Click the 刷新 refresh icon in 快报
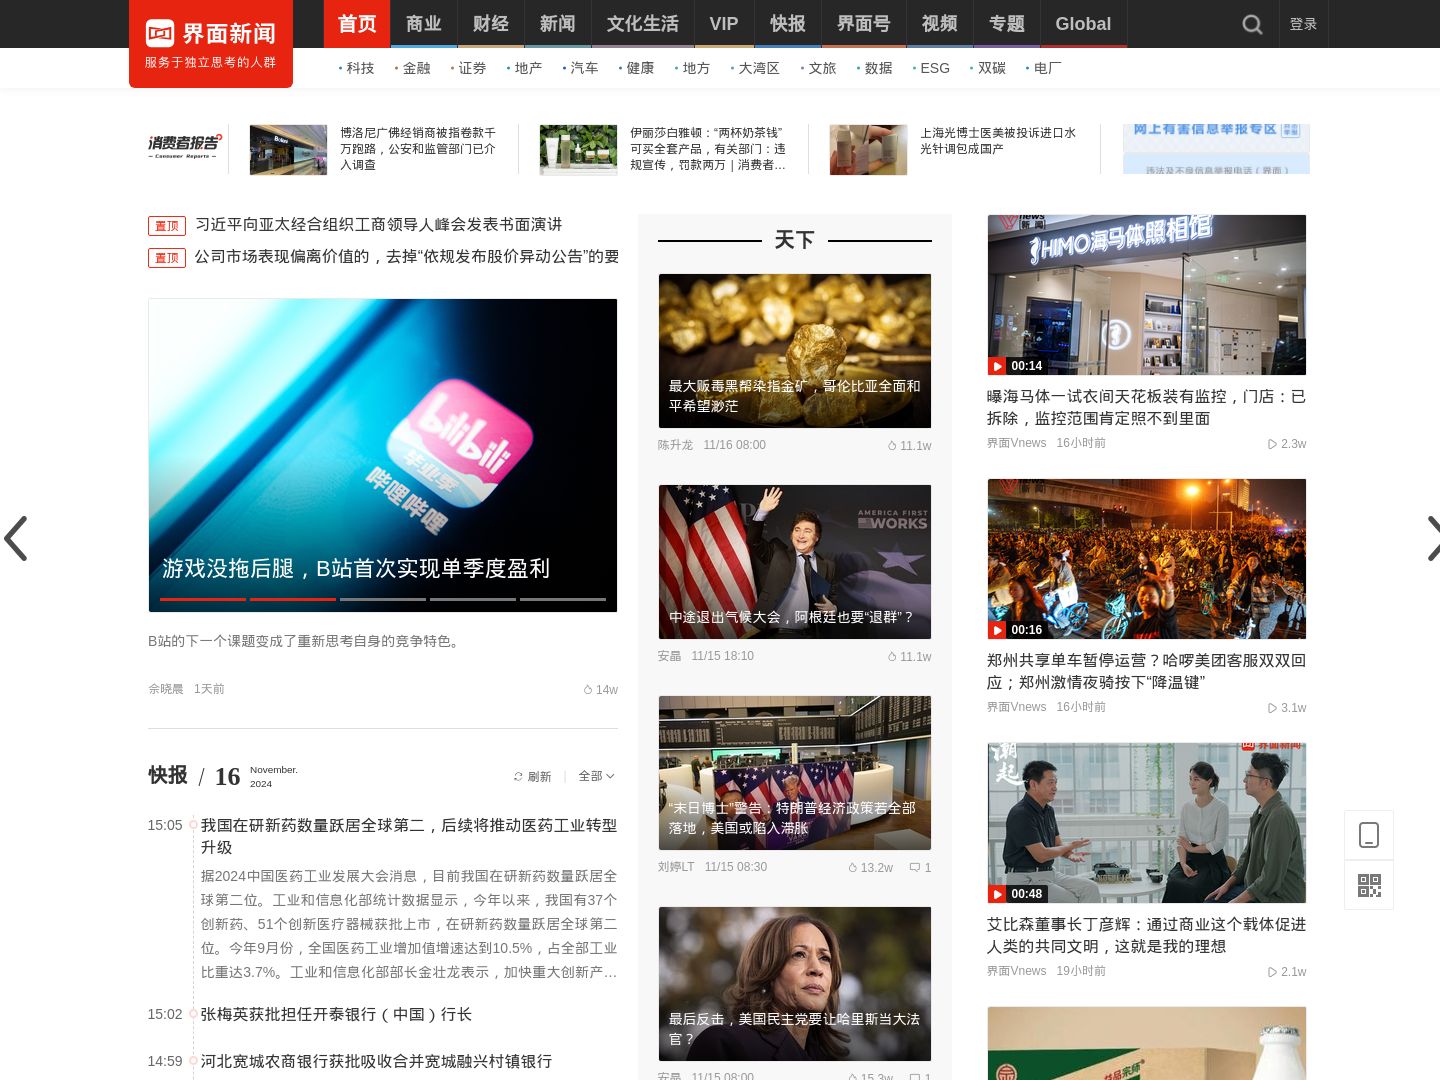The image size is (1440, 1080). [518, 776]
